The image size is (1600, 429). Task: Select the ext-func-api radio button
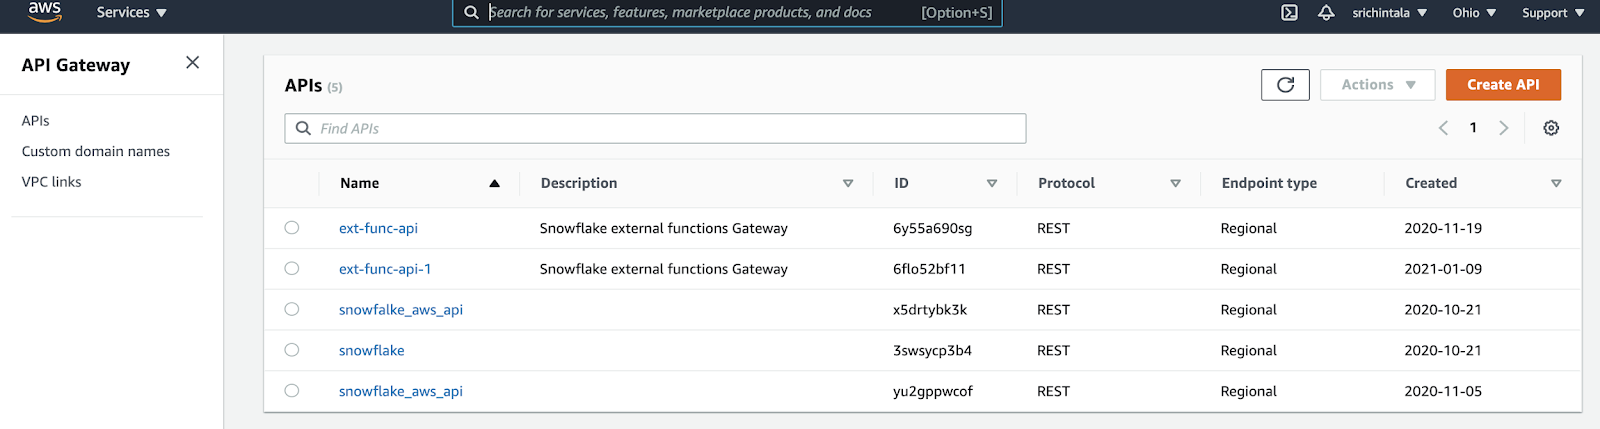292,228
